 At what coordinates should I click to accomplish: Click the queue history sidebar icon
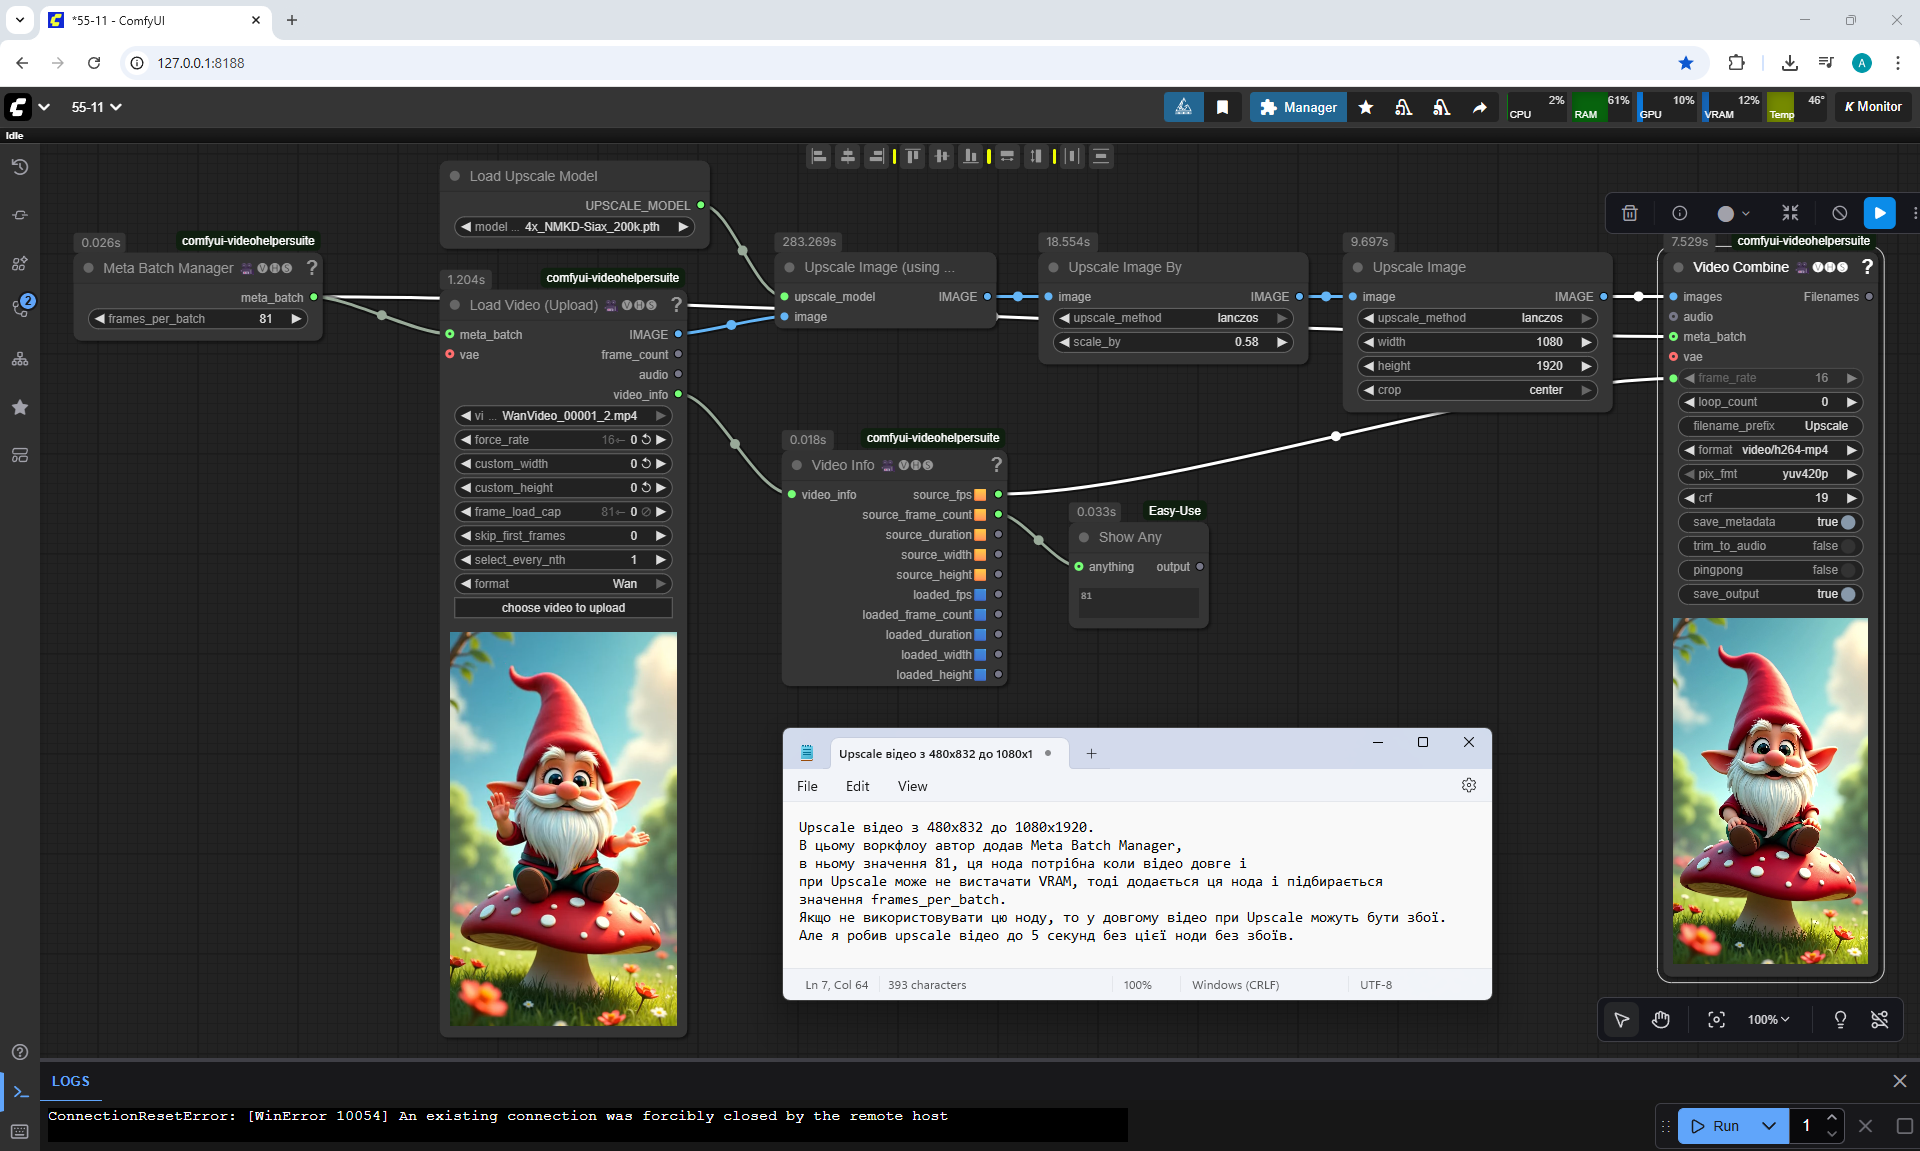[19, 167]
